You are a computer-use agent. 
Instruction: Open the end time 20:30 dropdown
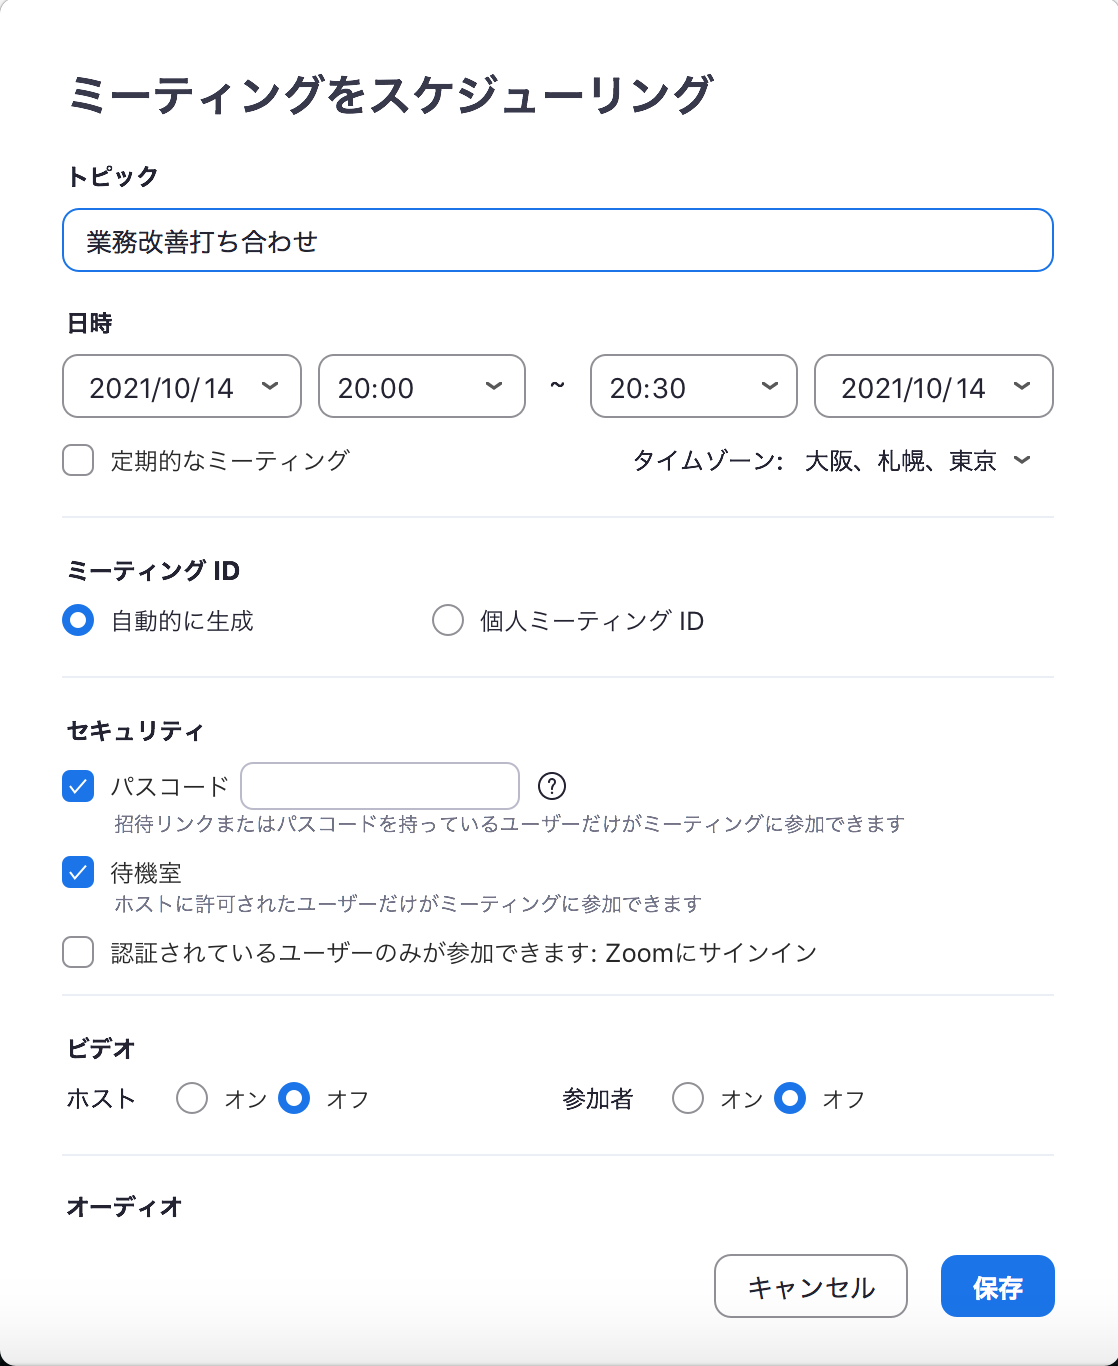pyautogui.click(x=694, y=386)
